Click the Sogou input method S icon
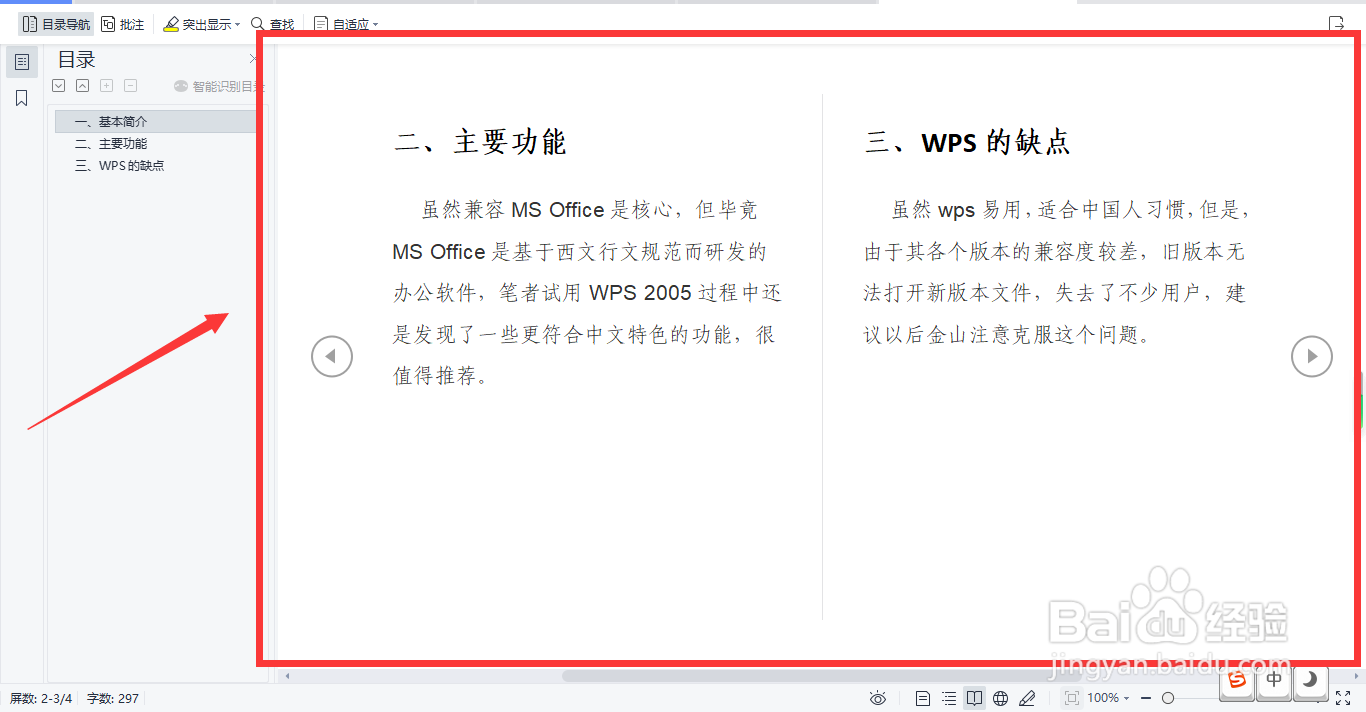1366x712 pixels. tap(1238, 680)
